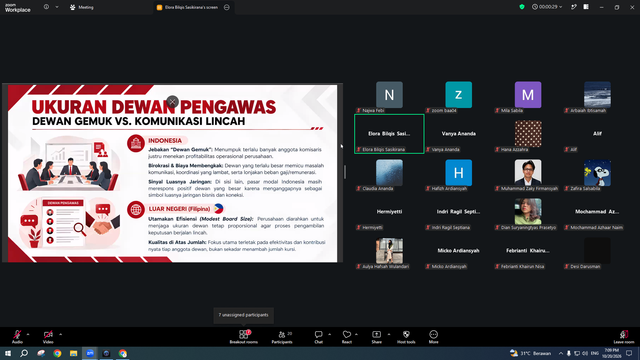Show hidden system tray icons
Viewport: 640px width, 360px height.
point(561,353)
